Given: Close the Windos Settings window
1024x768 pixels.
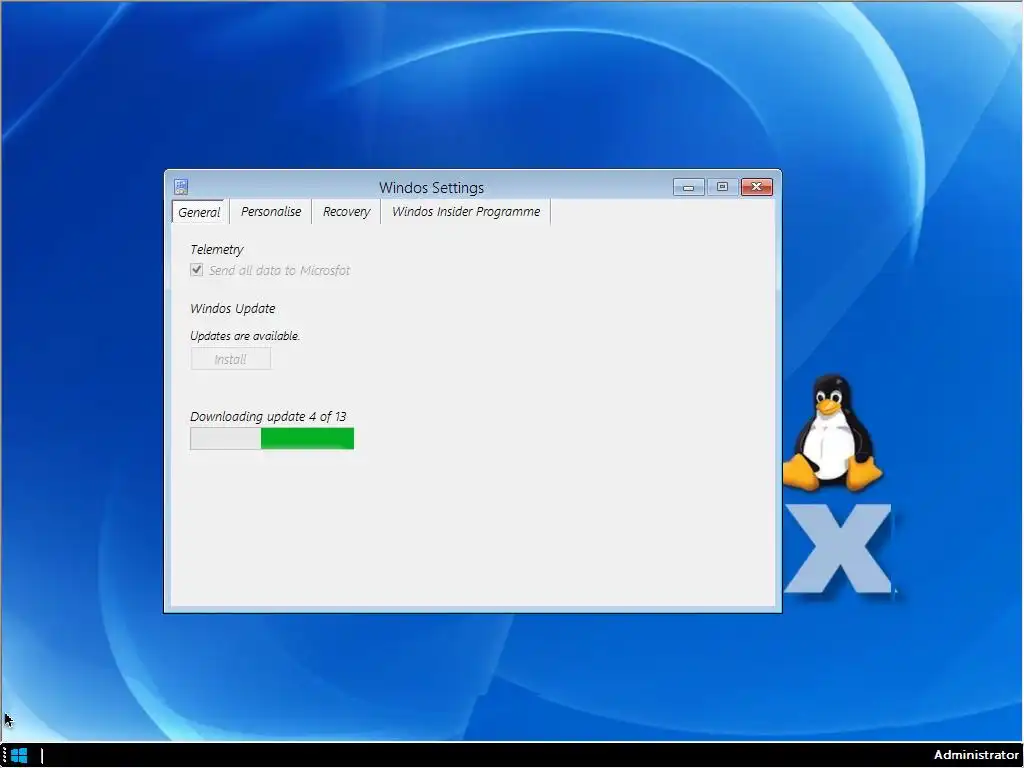Looking at the screenshot, I should point(756,187).
